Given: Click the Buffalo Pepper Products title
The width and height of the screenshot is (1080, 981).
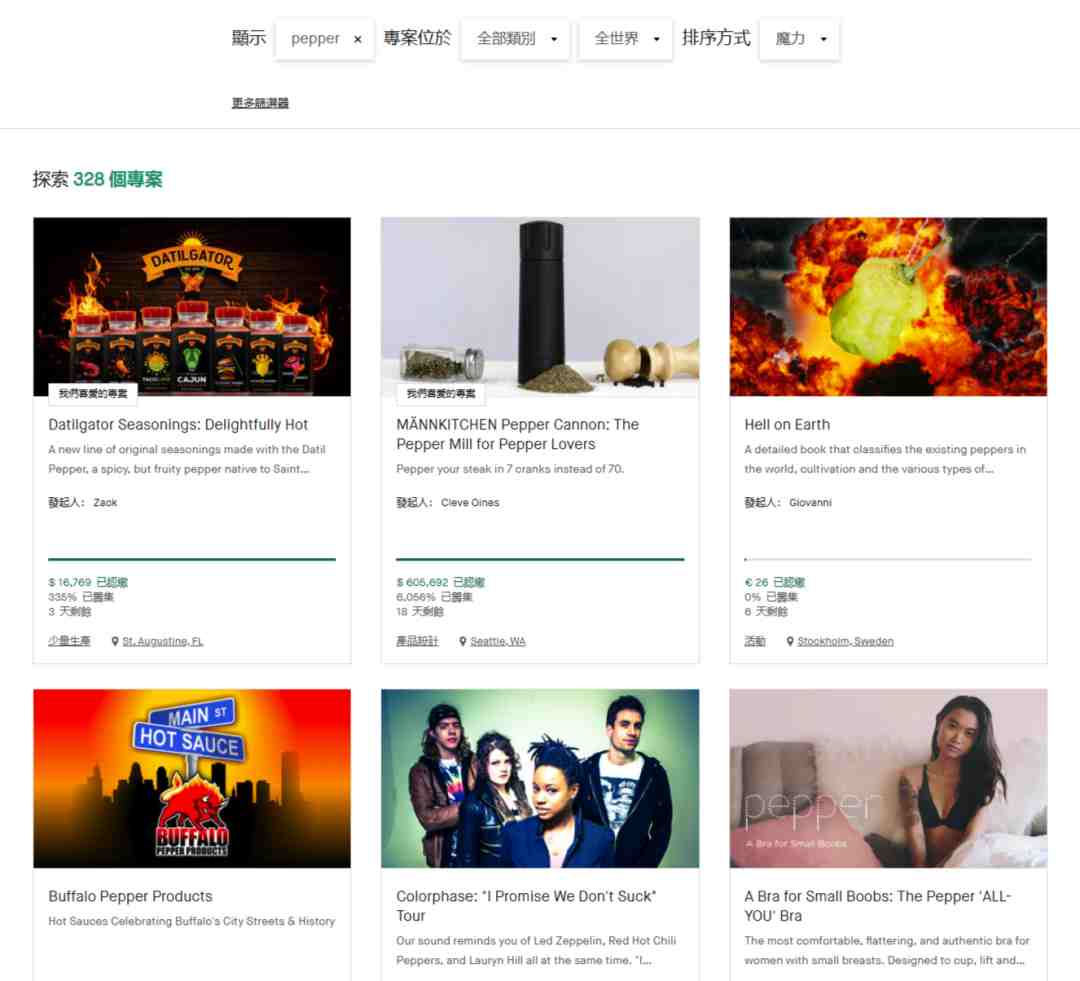Looking at the screenshot, I should tap(130, 896).
